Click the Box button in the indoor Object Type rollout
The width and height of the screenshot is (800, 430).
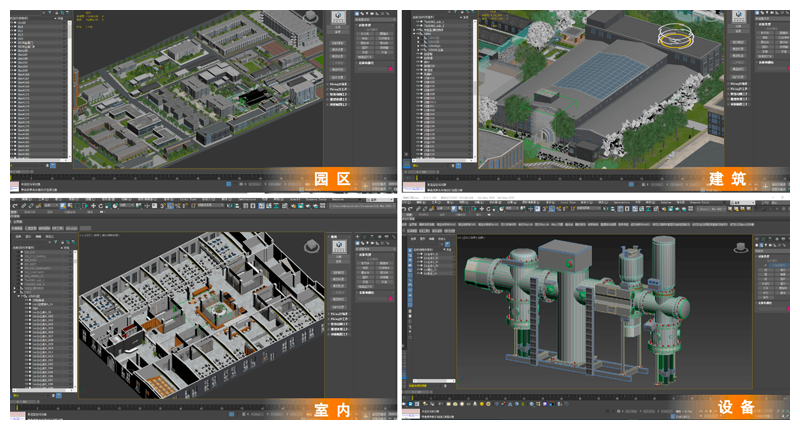(365, 263)
